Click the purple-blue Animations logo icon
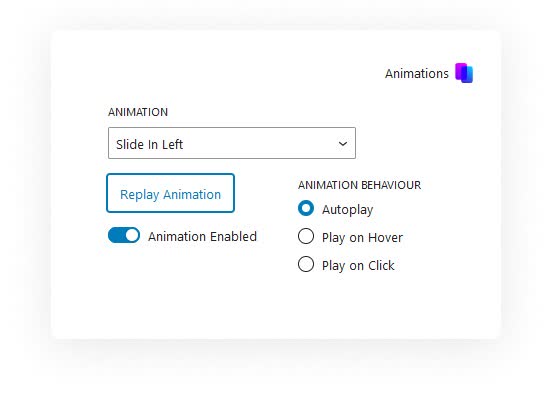Screen dimensions: 552x396 (464, 73)
